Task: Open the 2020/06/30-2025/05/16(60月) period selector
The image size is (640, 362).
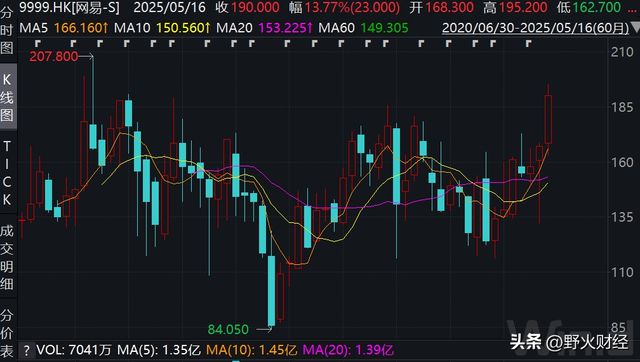Action: [535, 28]
